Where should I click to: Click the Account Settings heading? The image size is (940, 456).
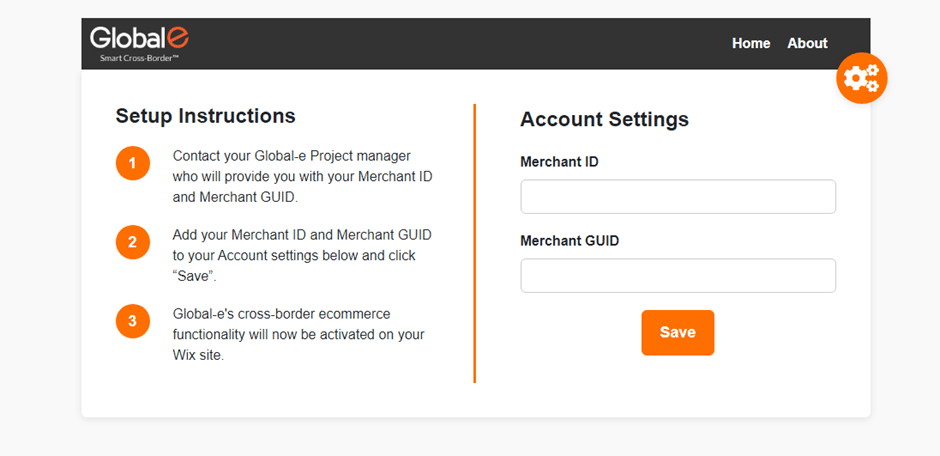coord(604,119)
